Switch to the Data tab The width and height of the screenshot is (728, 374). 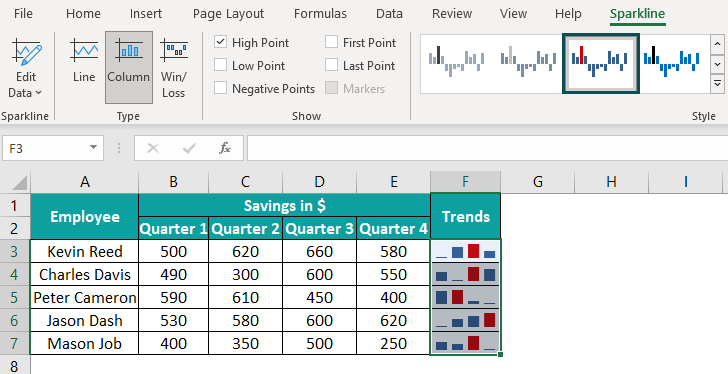click(x=389, y=14)
